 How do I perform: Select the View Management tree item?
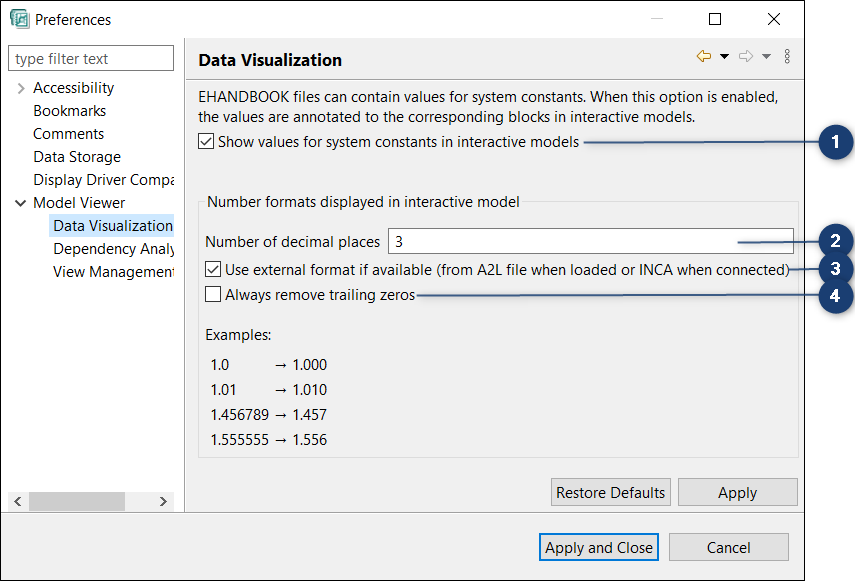coord(112,271)
